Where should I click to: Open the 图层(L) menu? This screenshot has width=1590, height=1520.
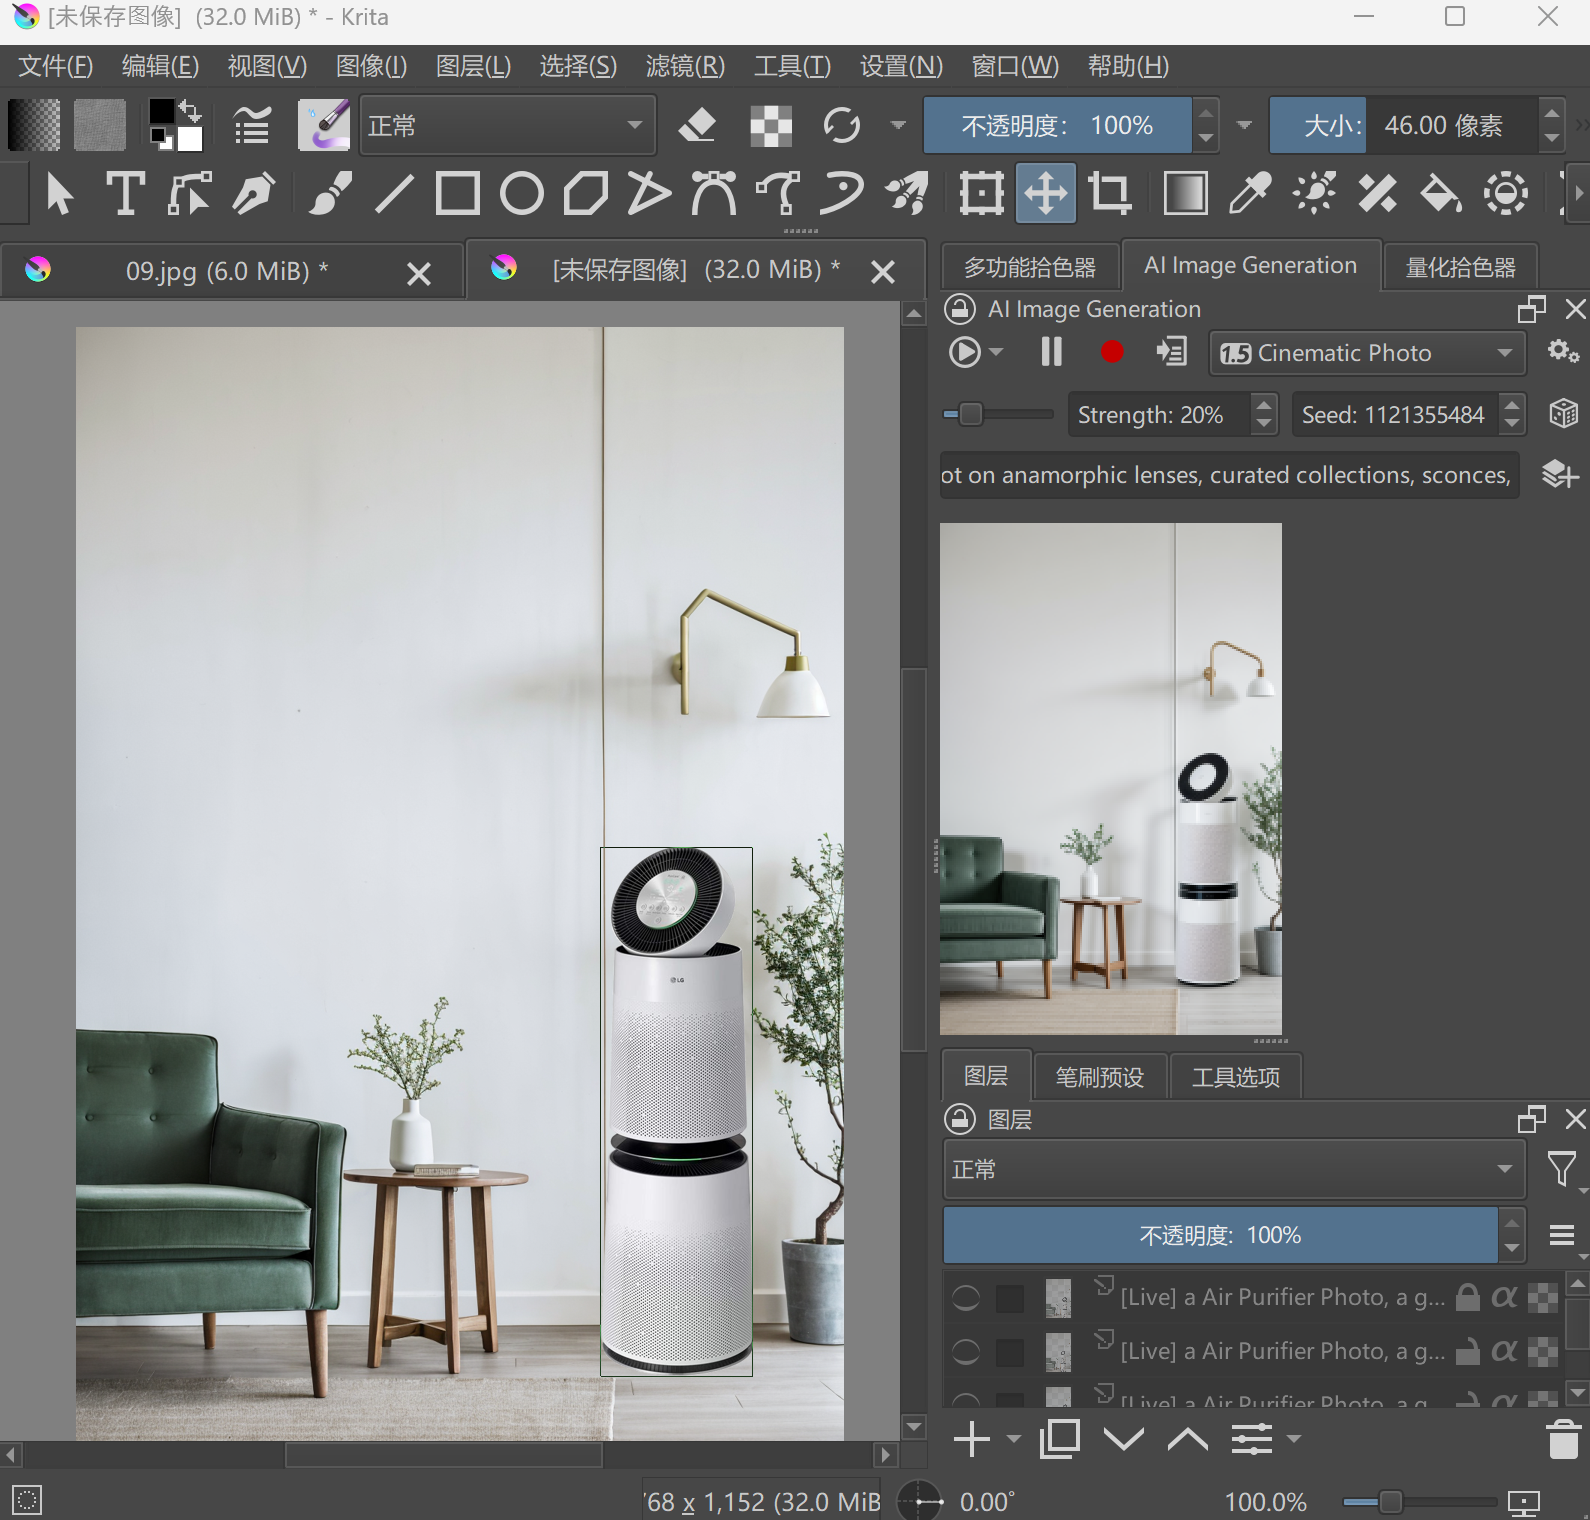click(473, 66)
